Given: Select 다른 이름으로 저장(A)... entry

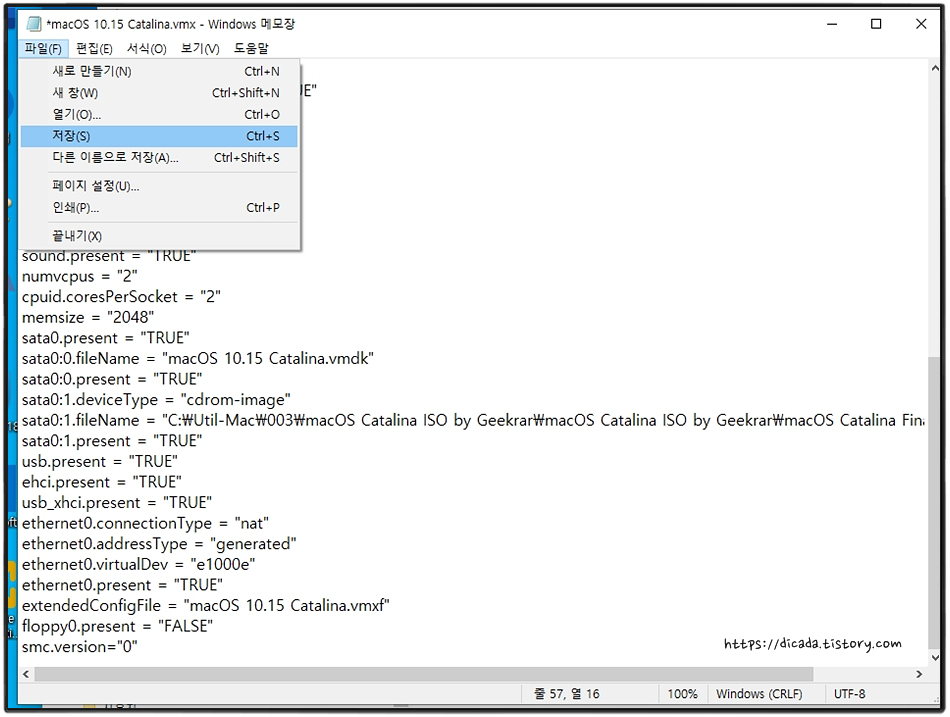Looking at the screenshot, I should [x=159, y=158].
